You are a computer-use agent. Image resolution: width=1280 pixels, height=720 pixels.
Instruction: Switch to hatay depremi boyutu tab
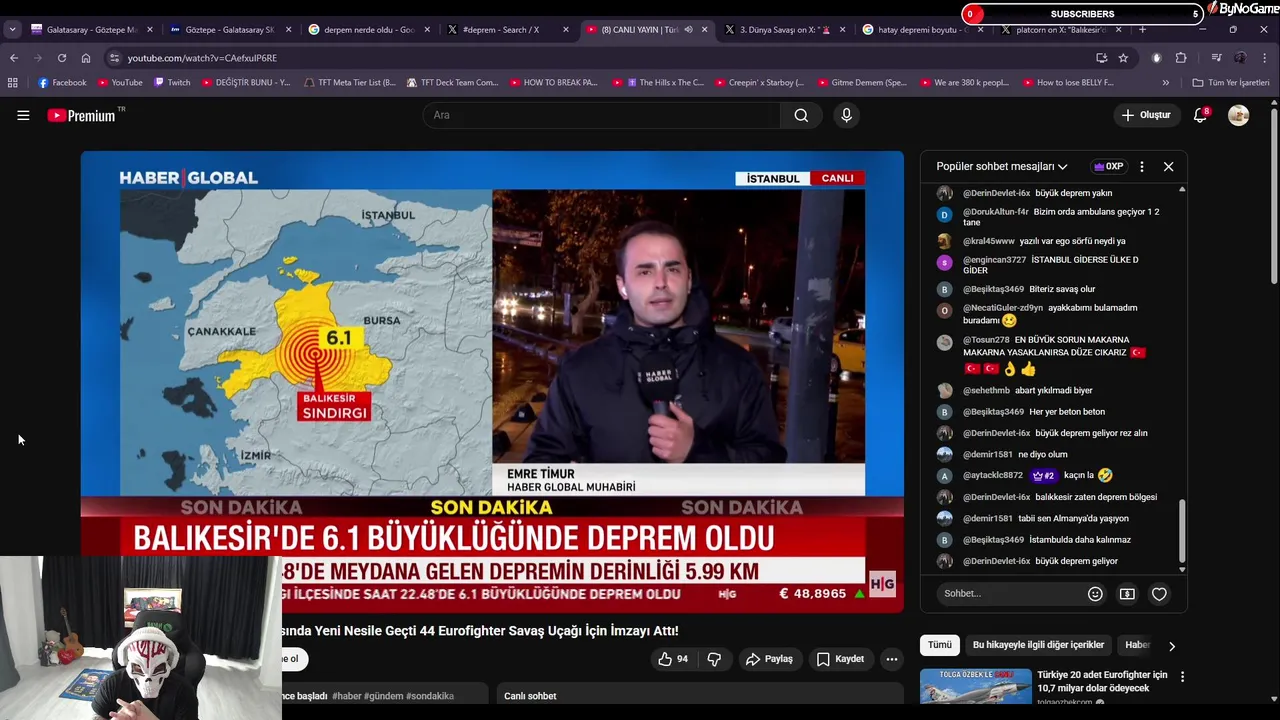(922, 30)
